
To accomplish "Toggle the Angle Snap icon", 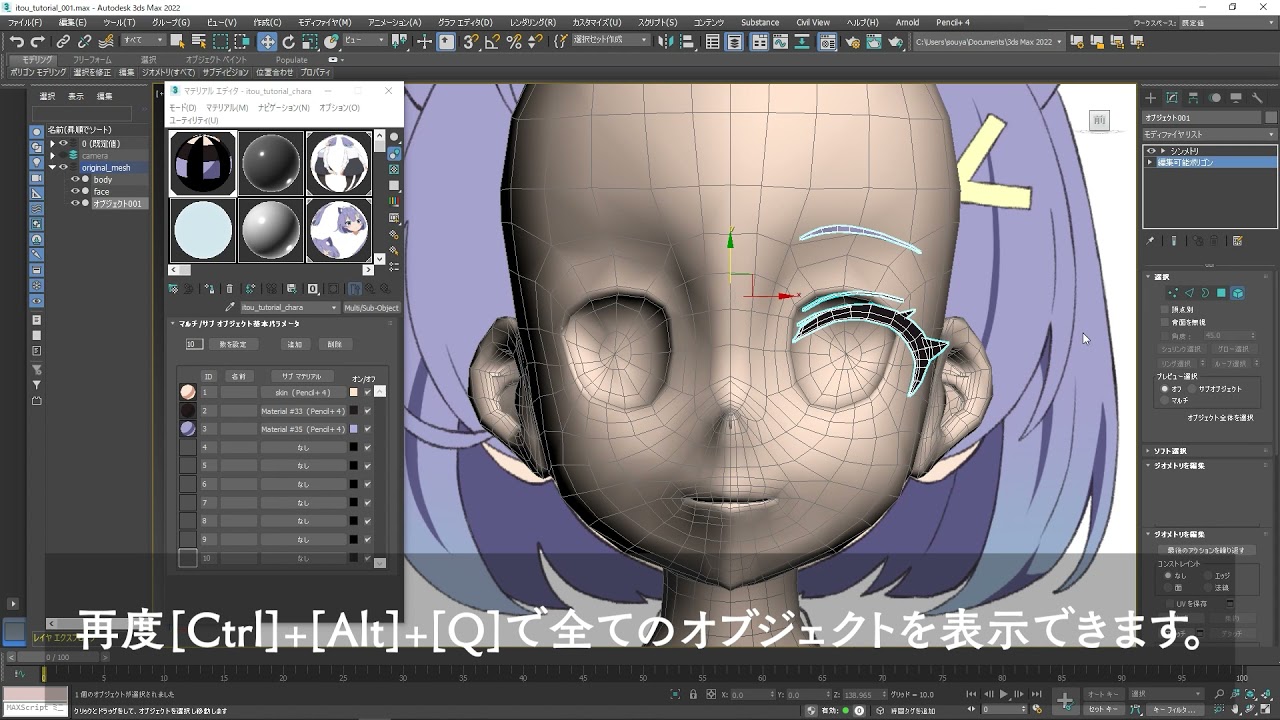I will (492, 41).
